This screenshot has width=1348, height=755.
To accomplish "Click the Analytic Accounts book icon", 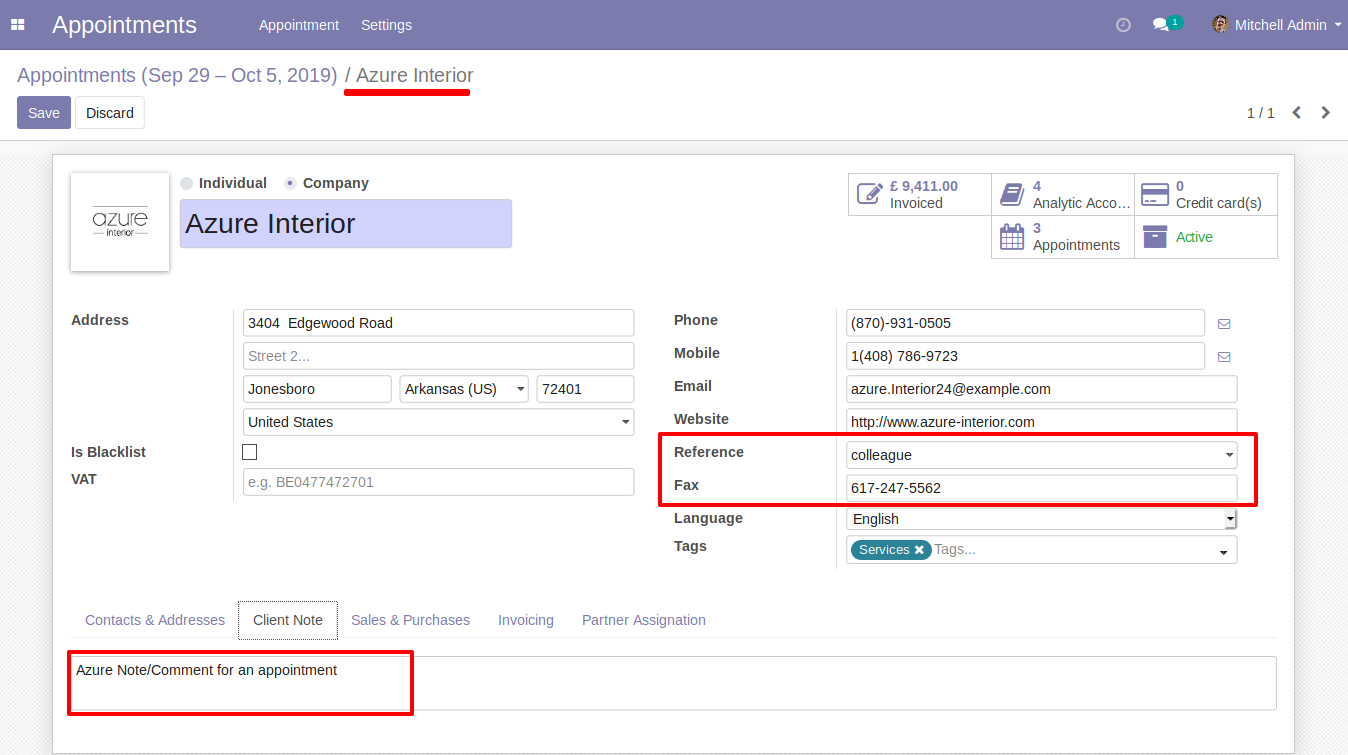I will (x=1013, y=194).
